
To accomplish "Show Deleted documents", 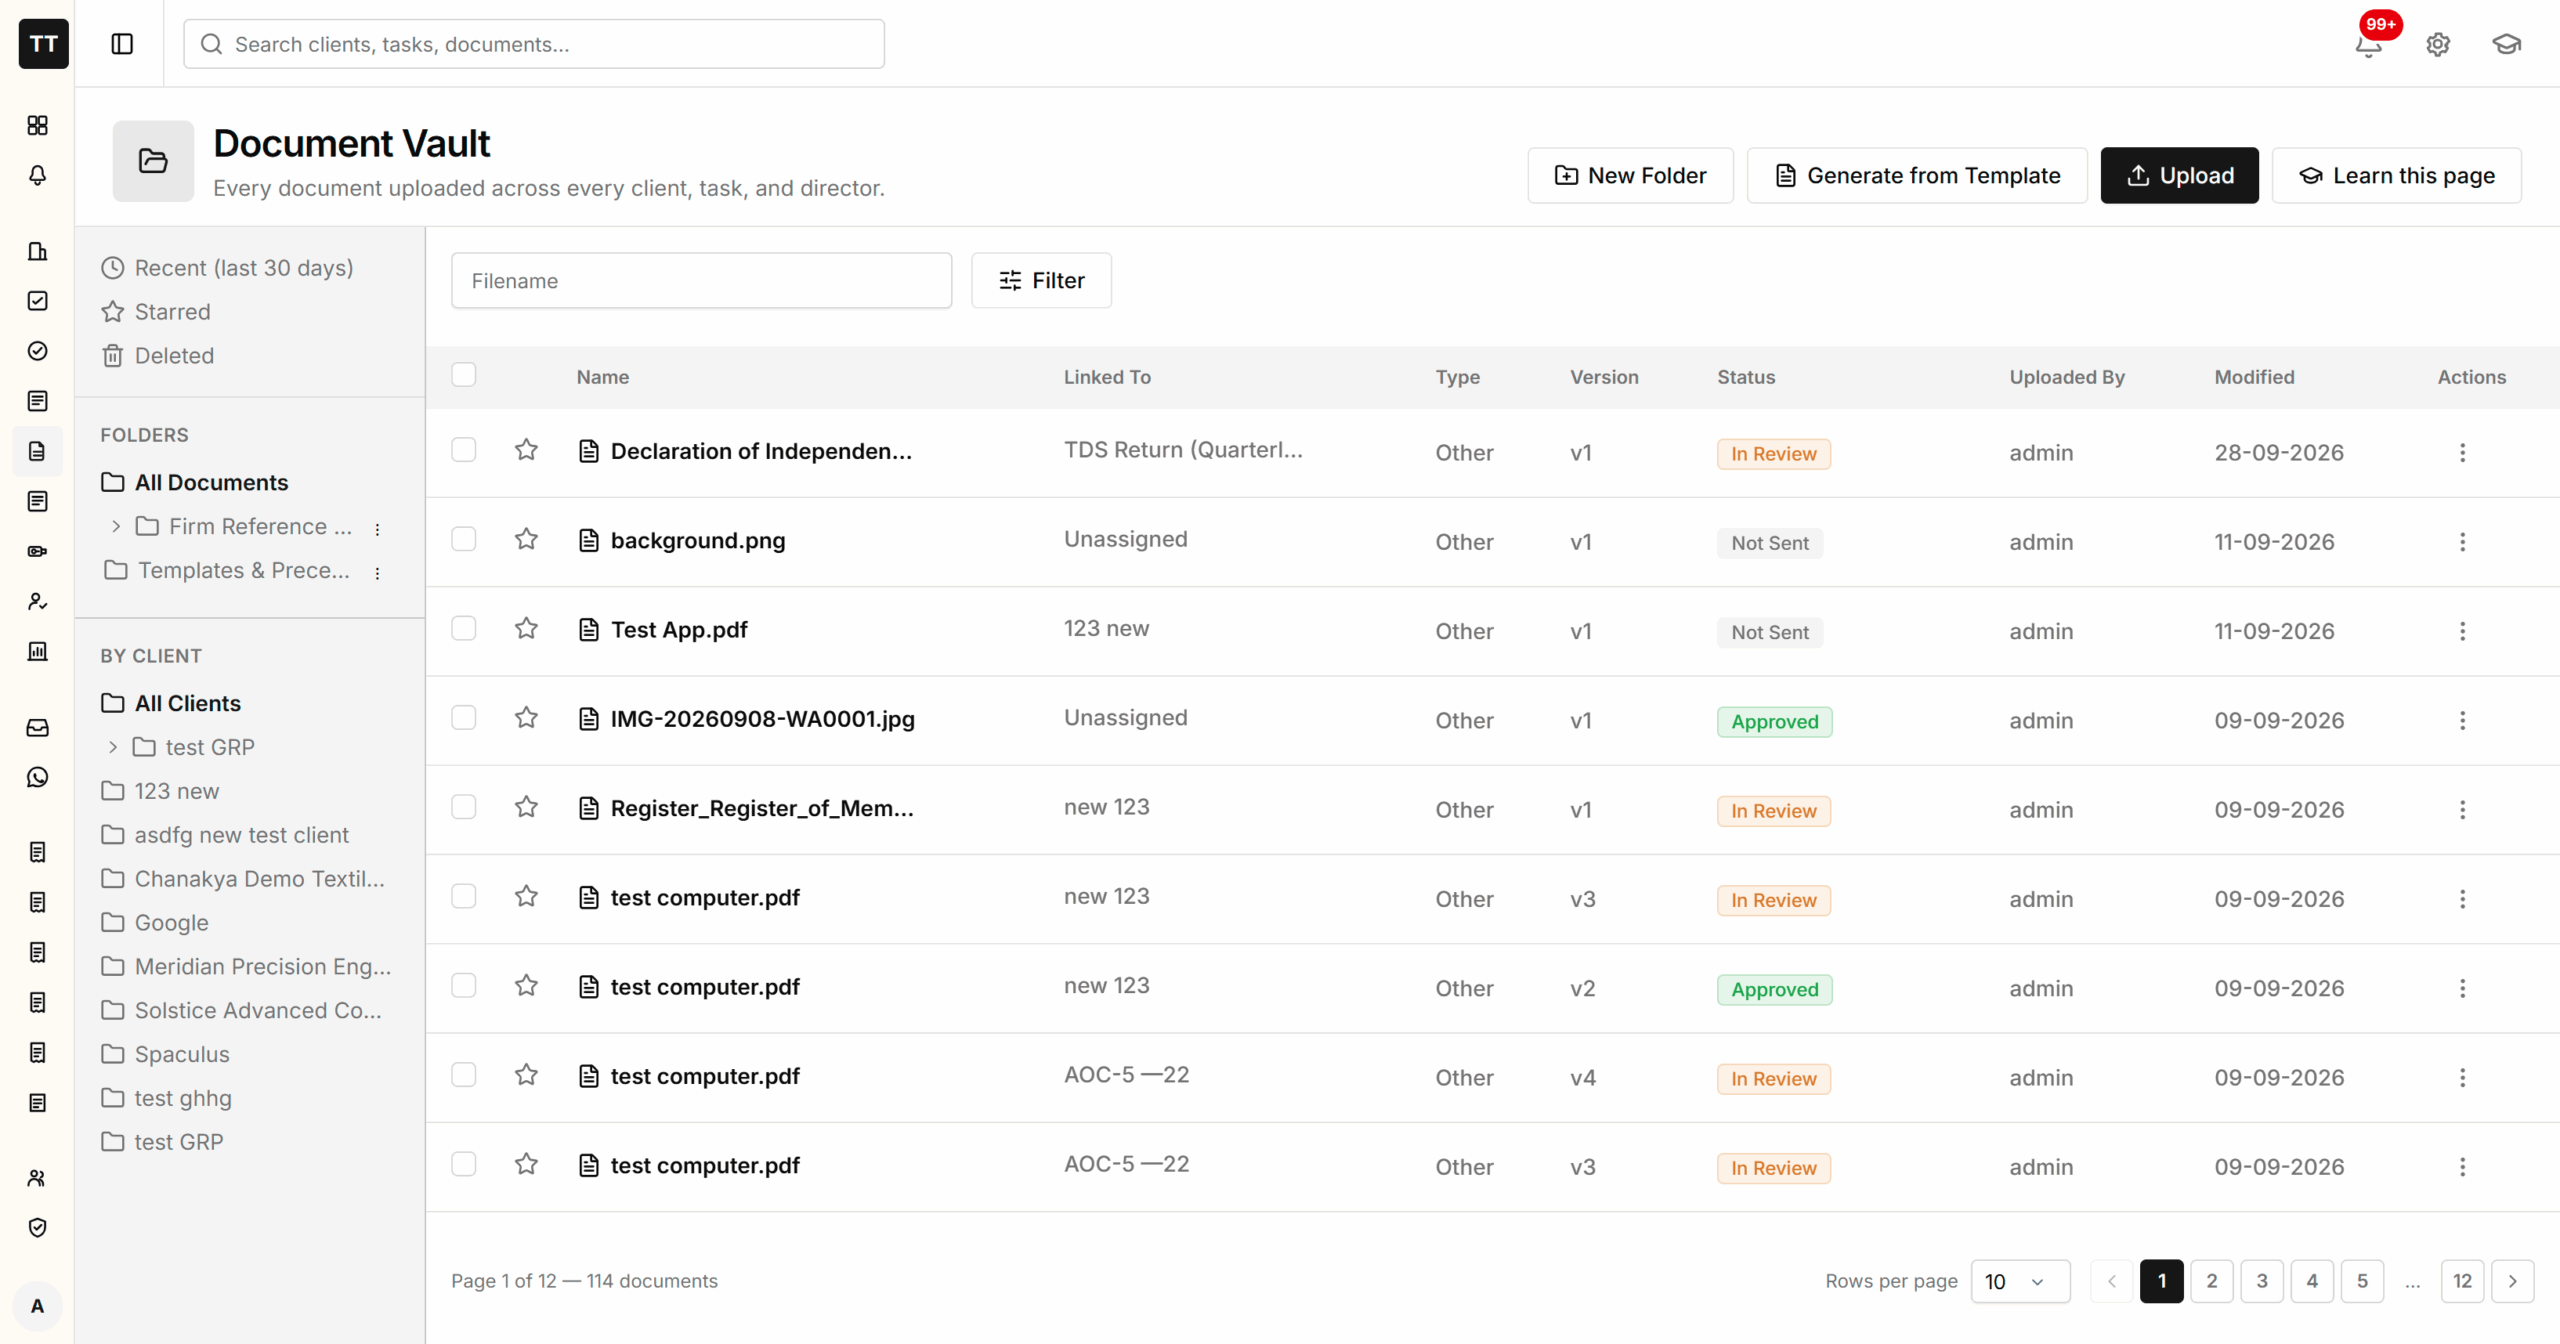I will [158, 356].
